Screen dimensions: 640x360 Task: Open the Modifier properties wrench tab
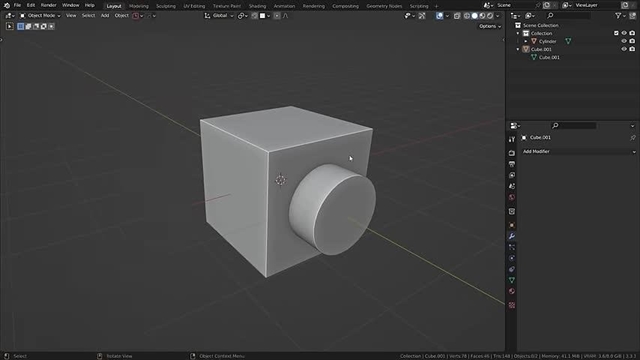tap(511, 236)
